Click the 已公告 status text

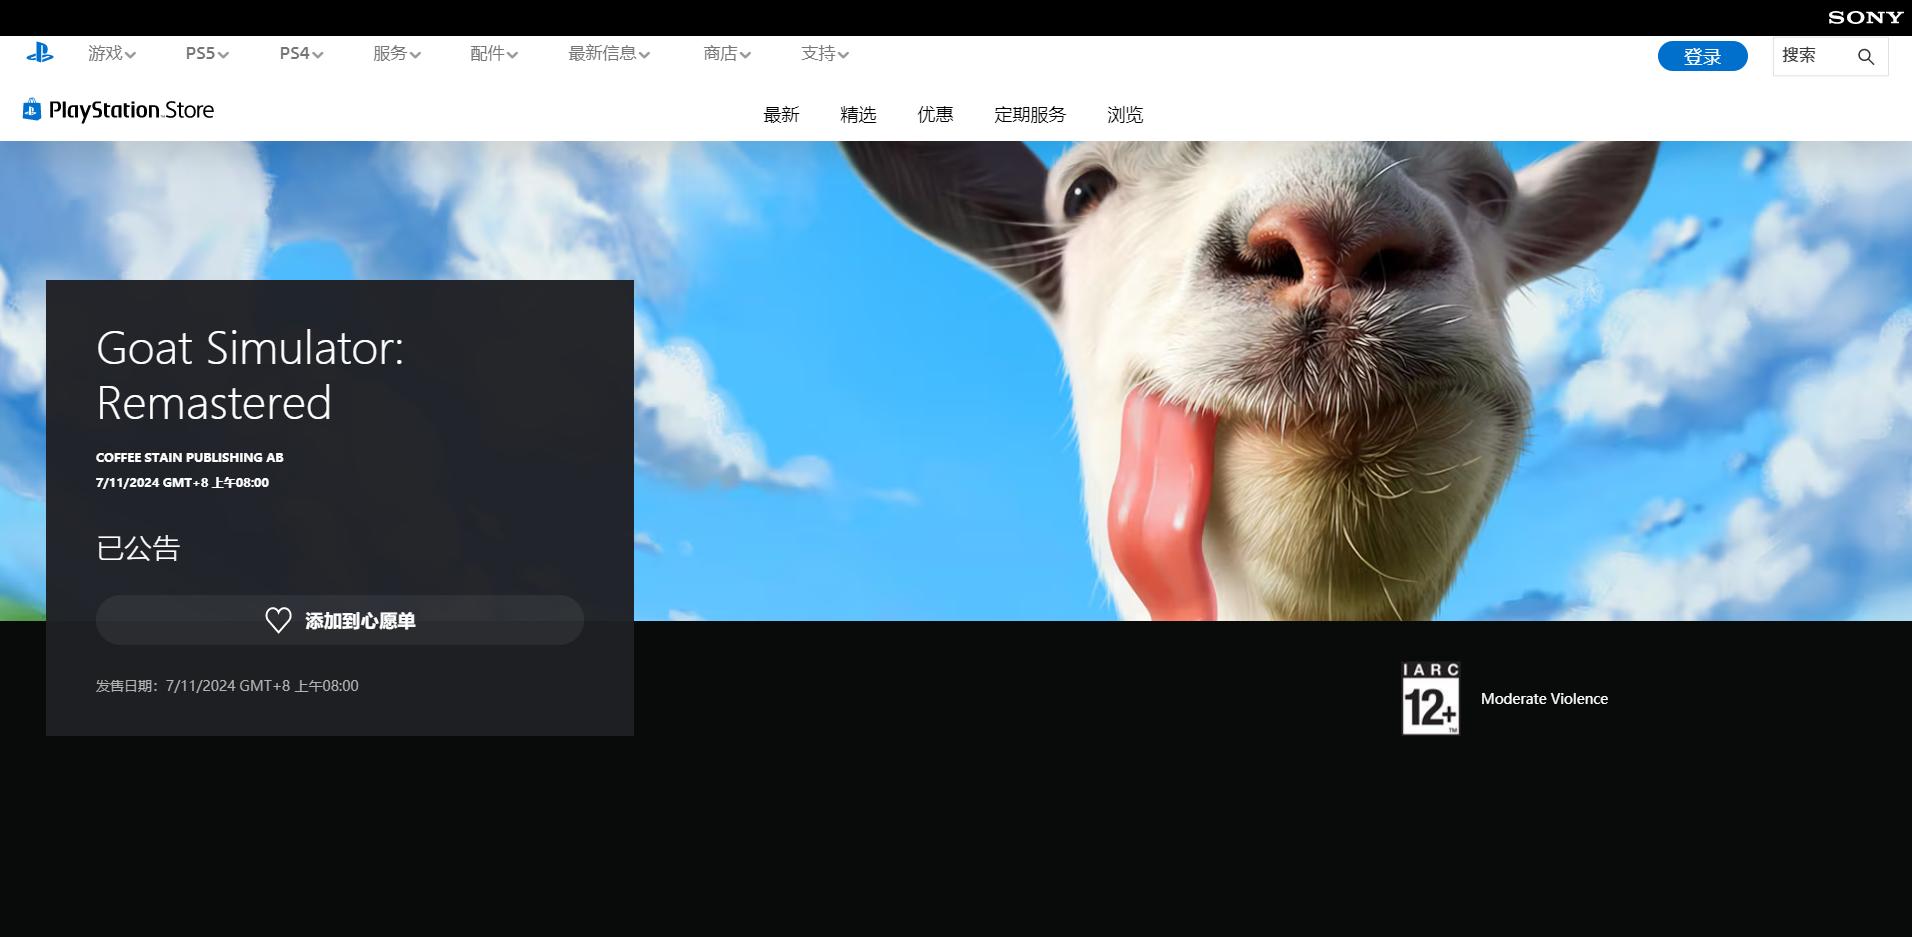(138, 548)
